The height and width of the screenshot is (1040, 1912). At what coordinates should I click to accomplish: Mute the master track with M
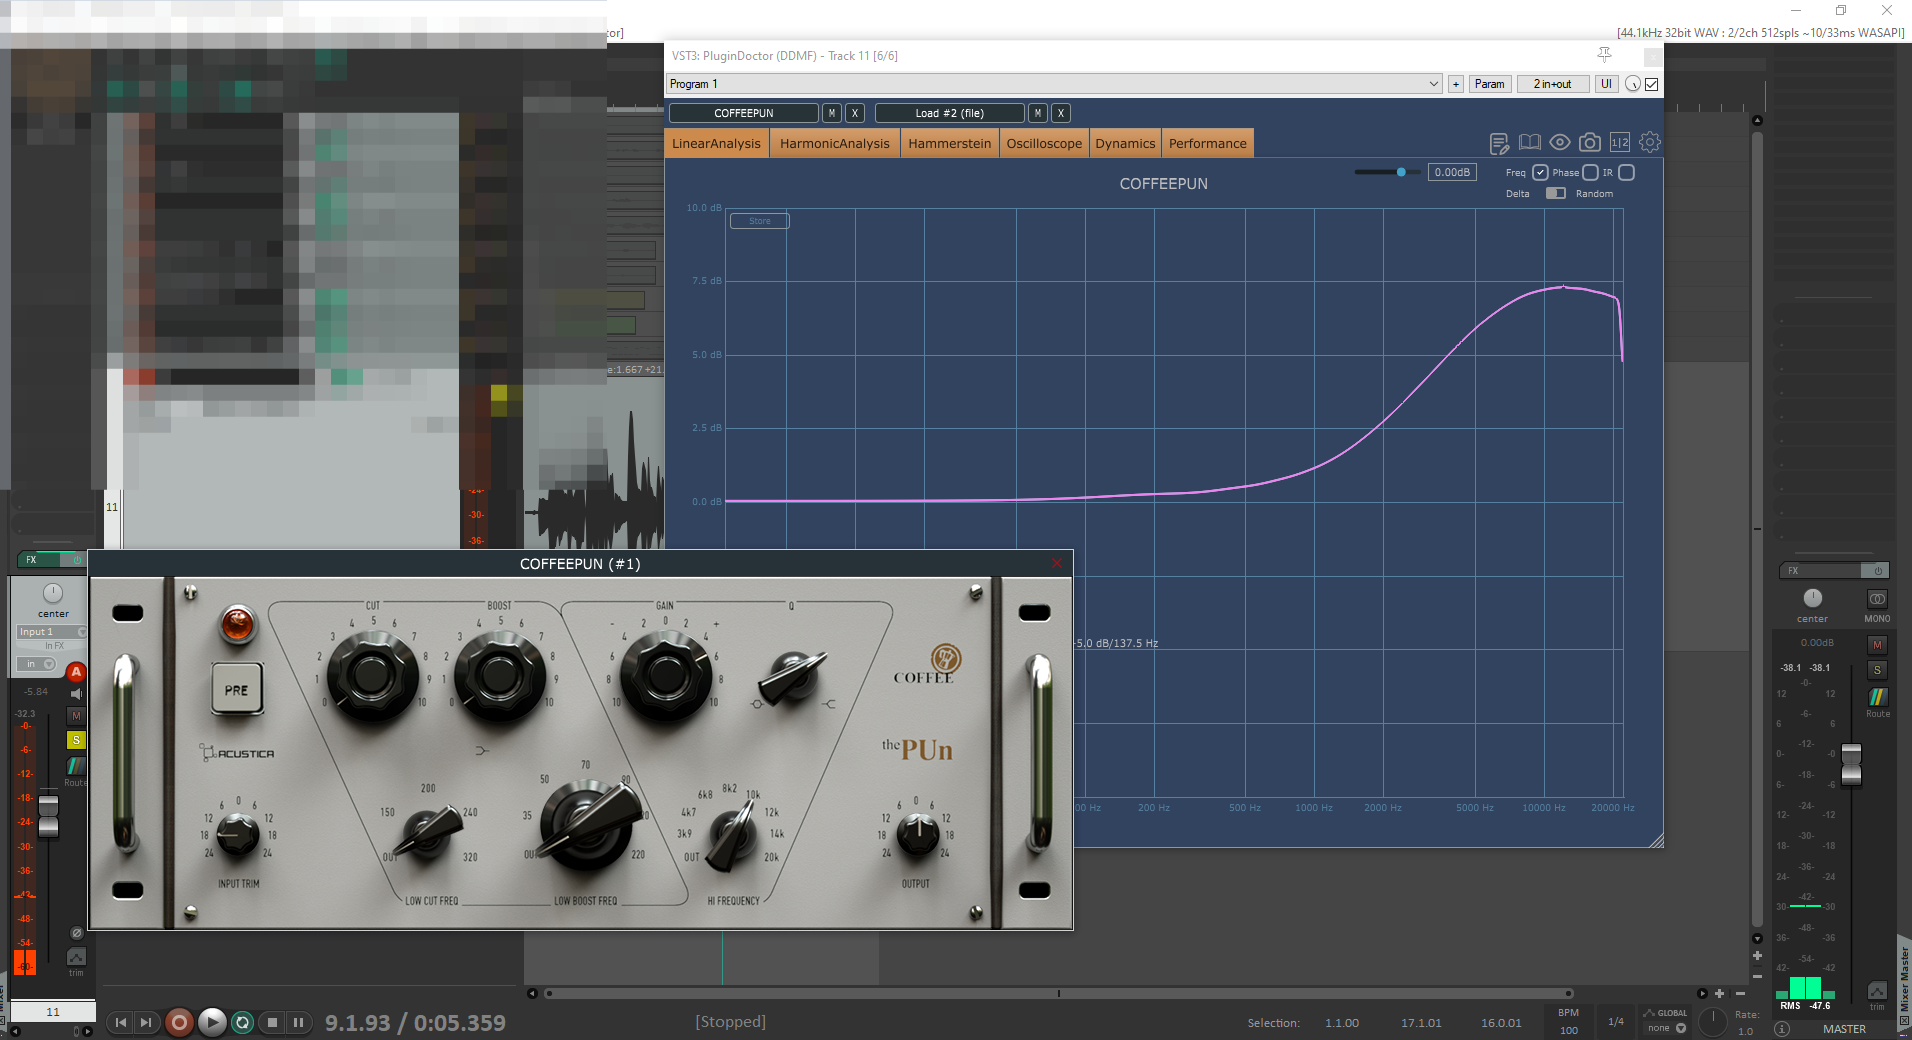(x=1877, y=645)
